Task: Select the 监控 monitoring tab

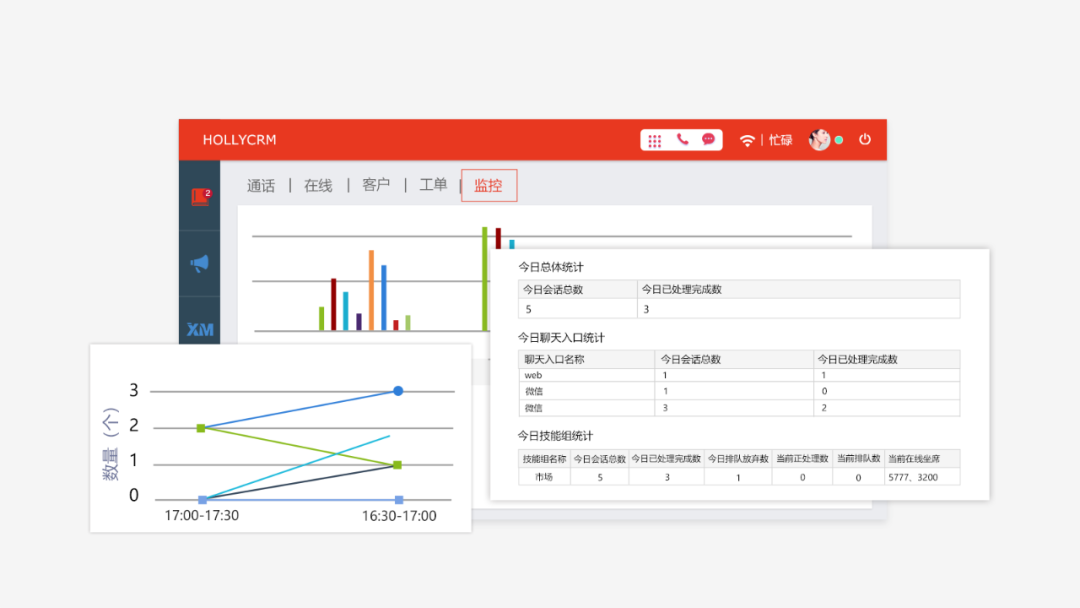Action: pyautogui.click(x=489, y=185)
